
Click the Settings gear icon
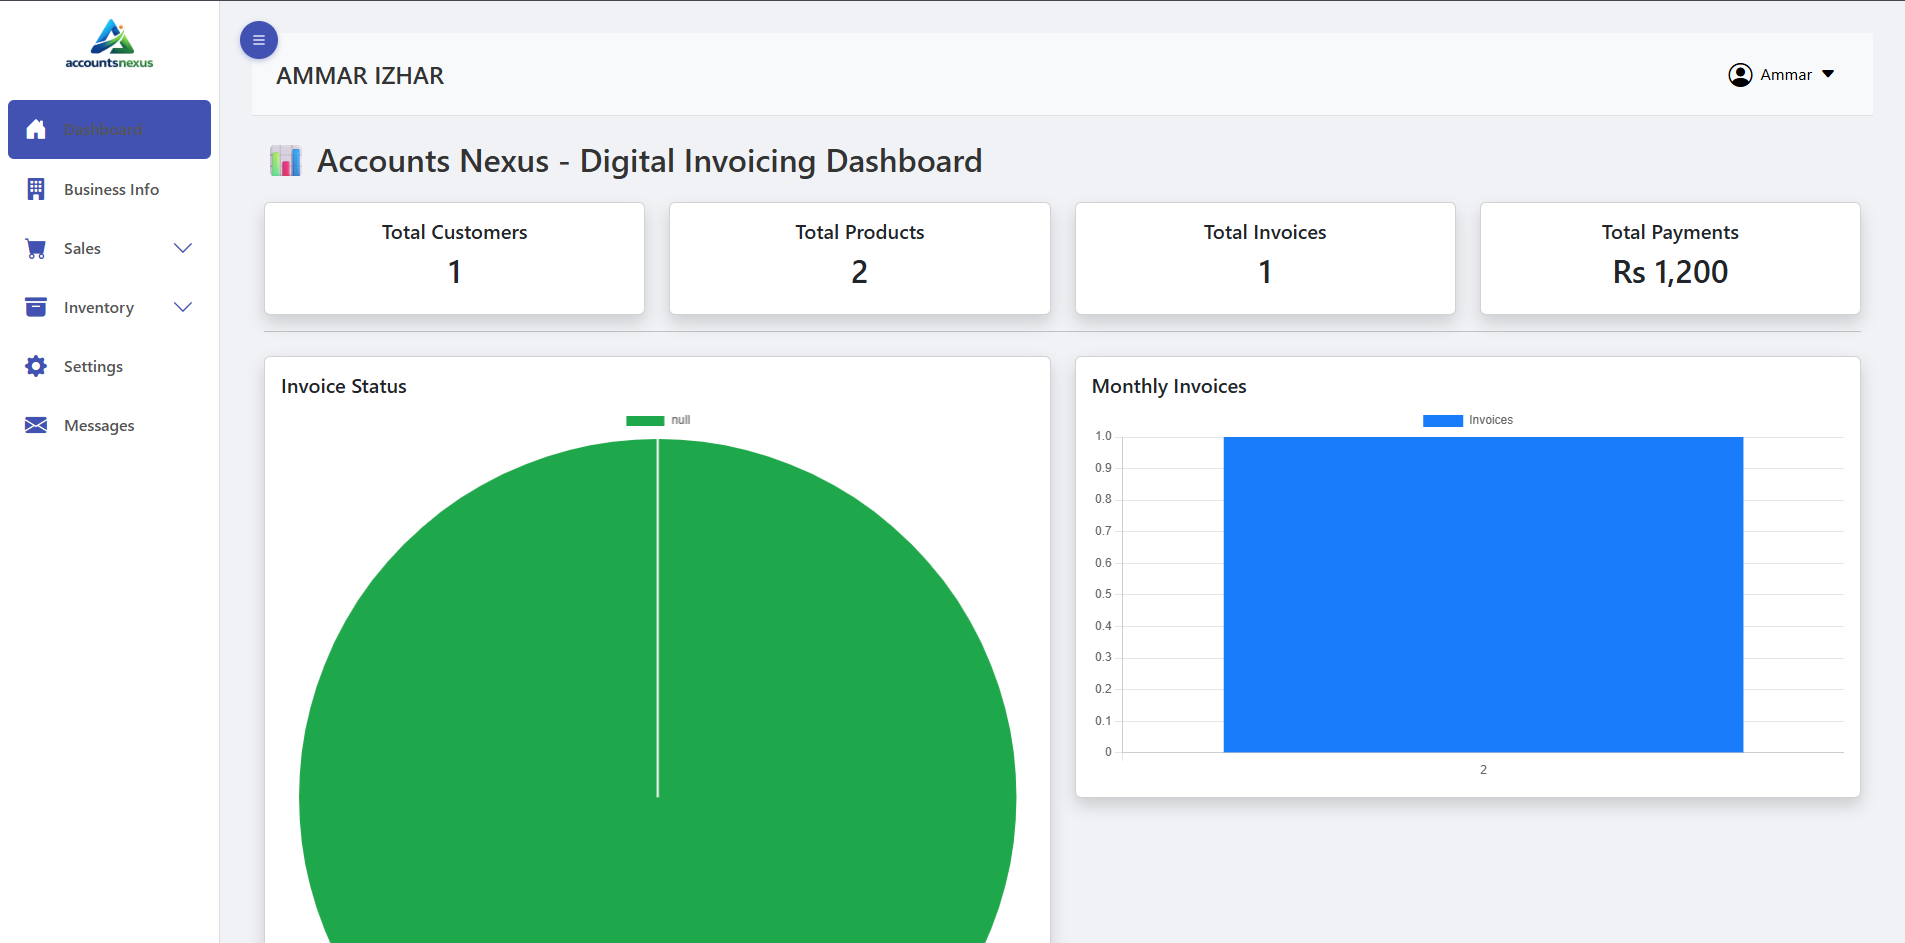(36, 366)
